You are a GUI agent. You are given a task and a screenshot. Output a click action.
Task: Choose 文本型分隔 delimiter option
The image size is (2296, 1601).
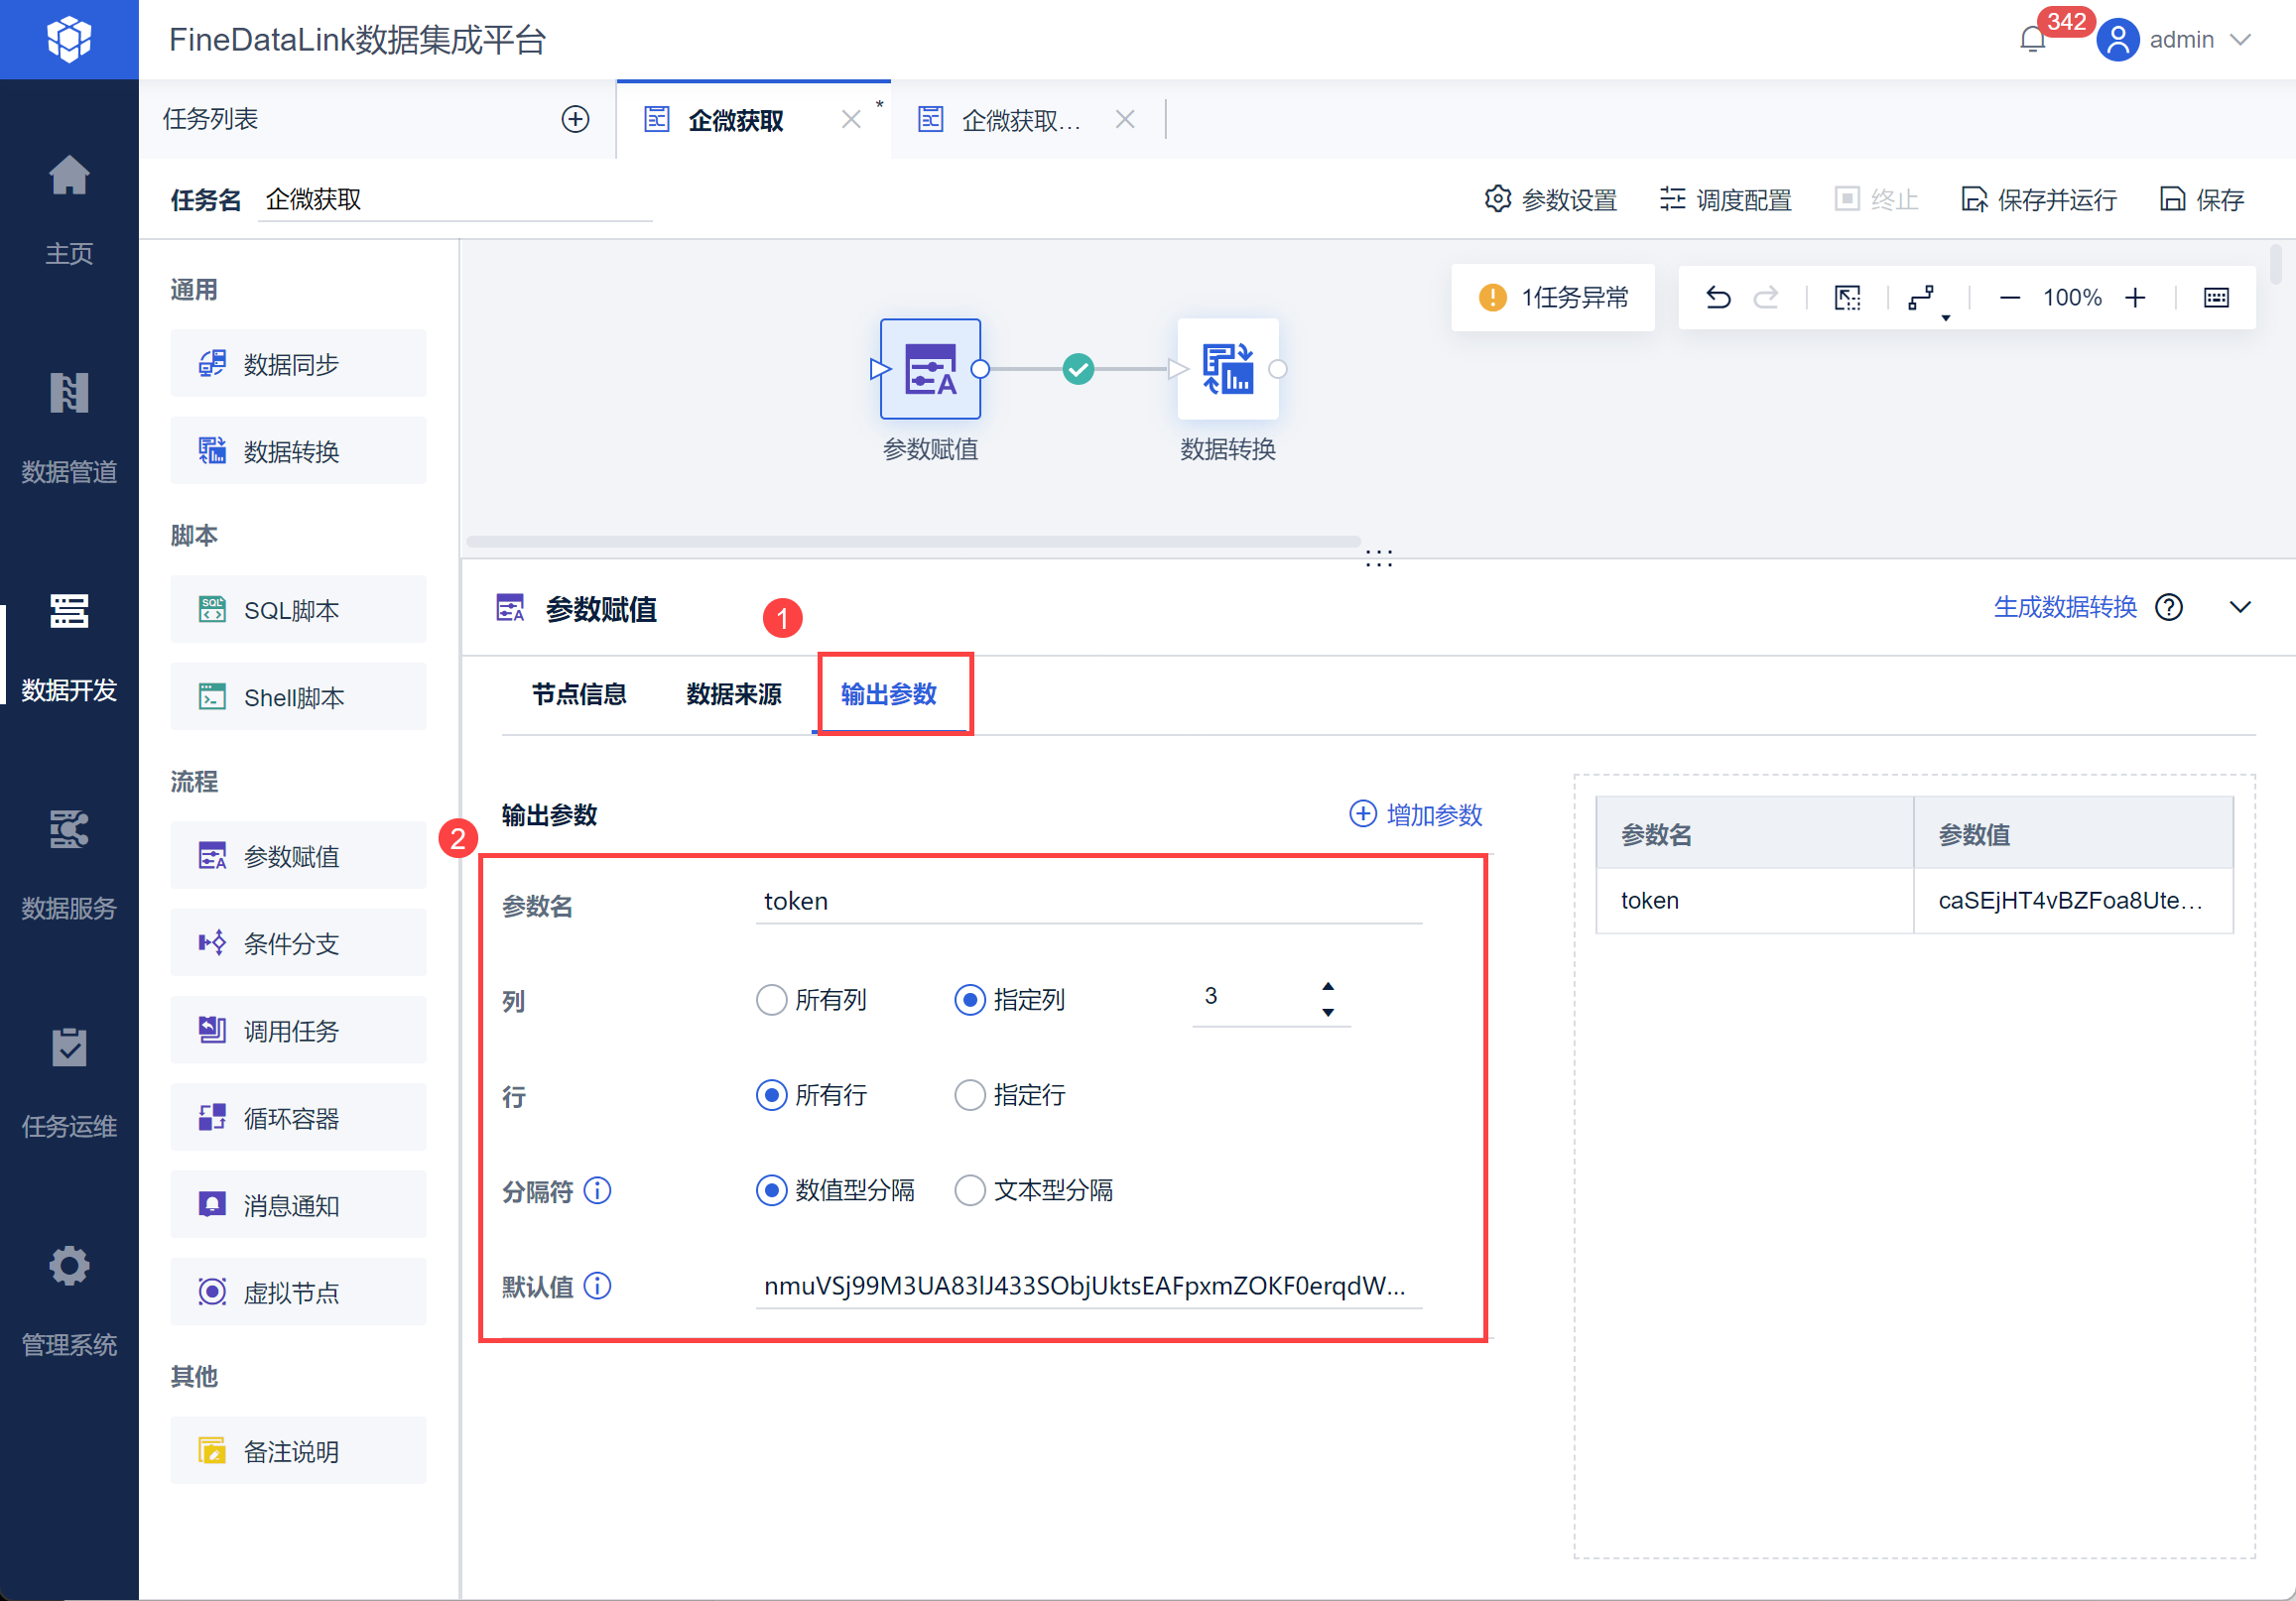(969, 1190)
